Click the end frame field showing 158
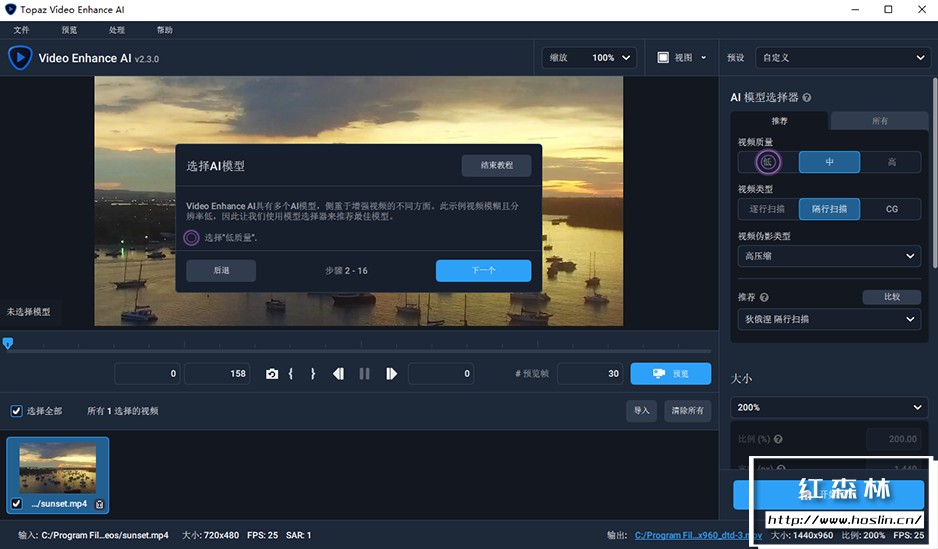Image resolution: width=938 pixels, height=549 pixels. pyautogui.click(x=217, y=374)
